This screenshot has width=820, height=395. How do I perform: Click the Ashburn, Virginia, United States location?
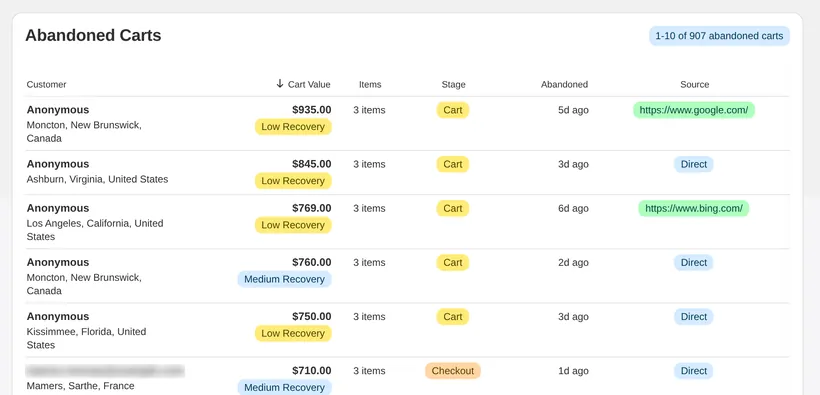pyautogui.click(x=97, y=179)
